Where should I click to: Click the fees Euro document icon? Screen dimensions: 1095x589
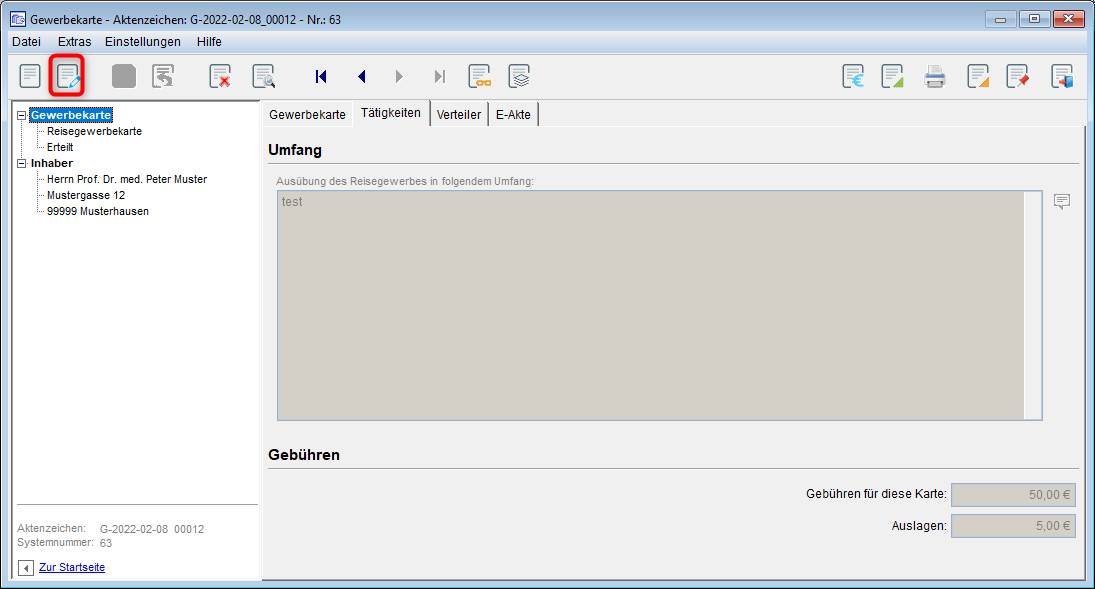coord(853,77)
